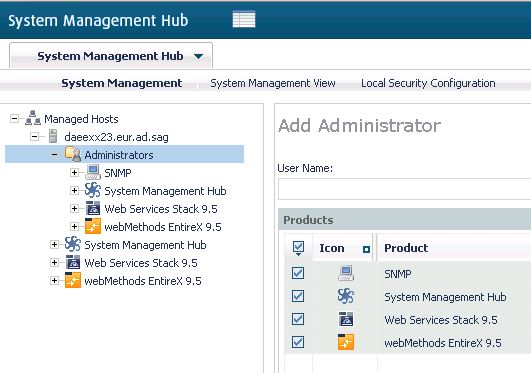The image size is (531, 373).
Task: Click webMethods EntireX icon under Administrators
Action: [93, 226]
